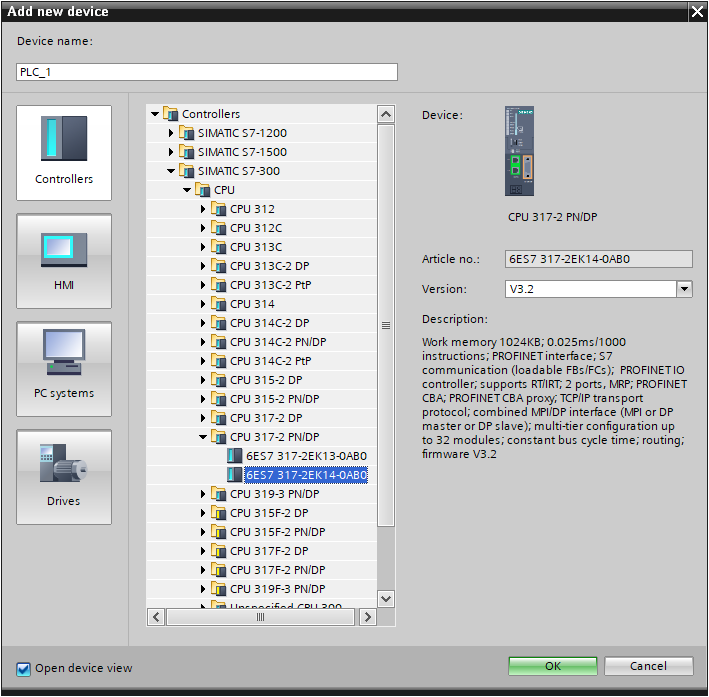Image resolution: width=709 pixels, height=697 pixels.
Task: Click the folder icon beside CPU 317F-2 DP
Action: point(218,550)
